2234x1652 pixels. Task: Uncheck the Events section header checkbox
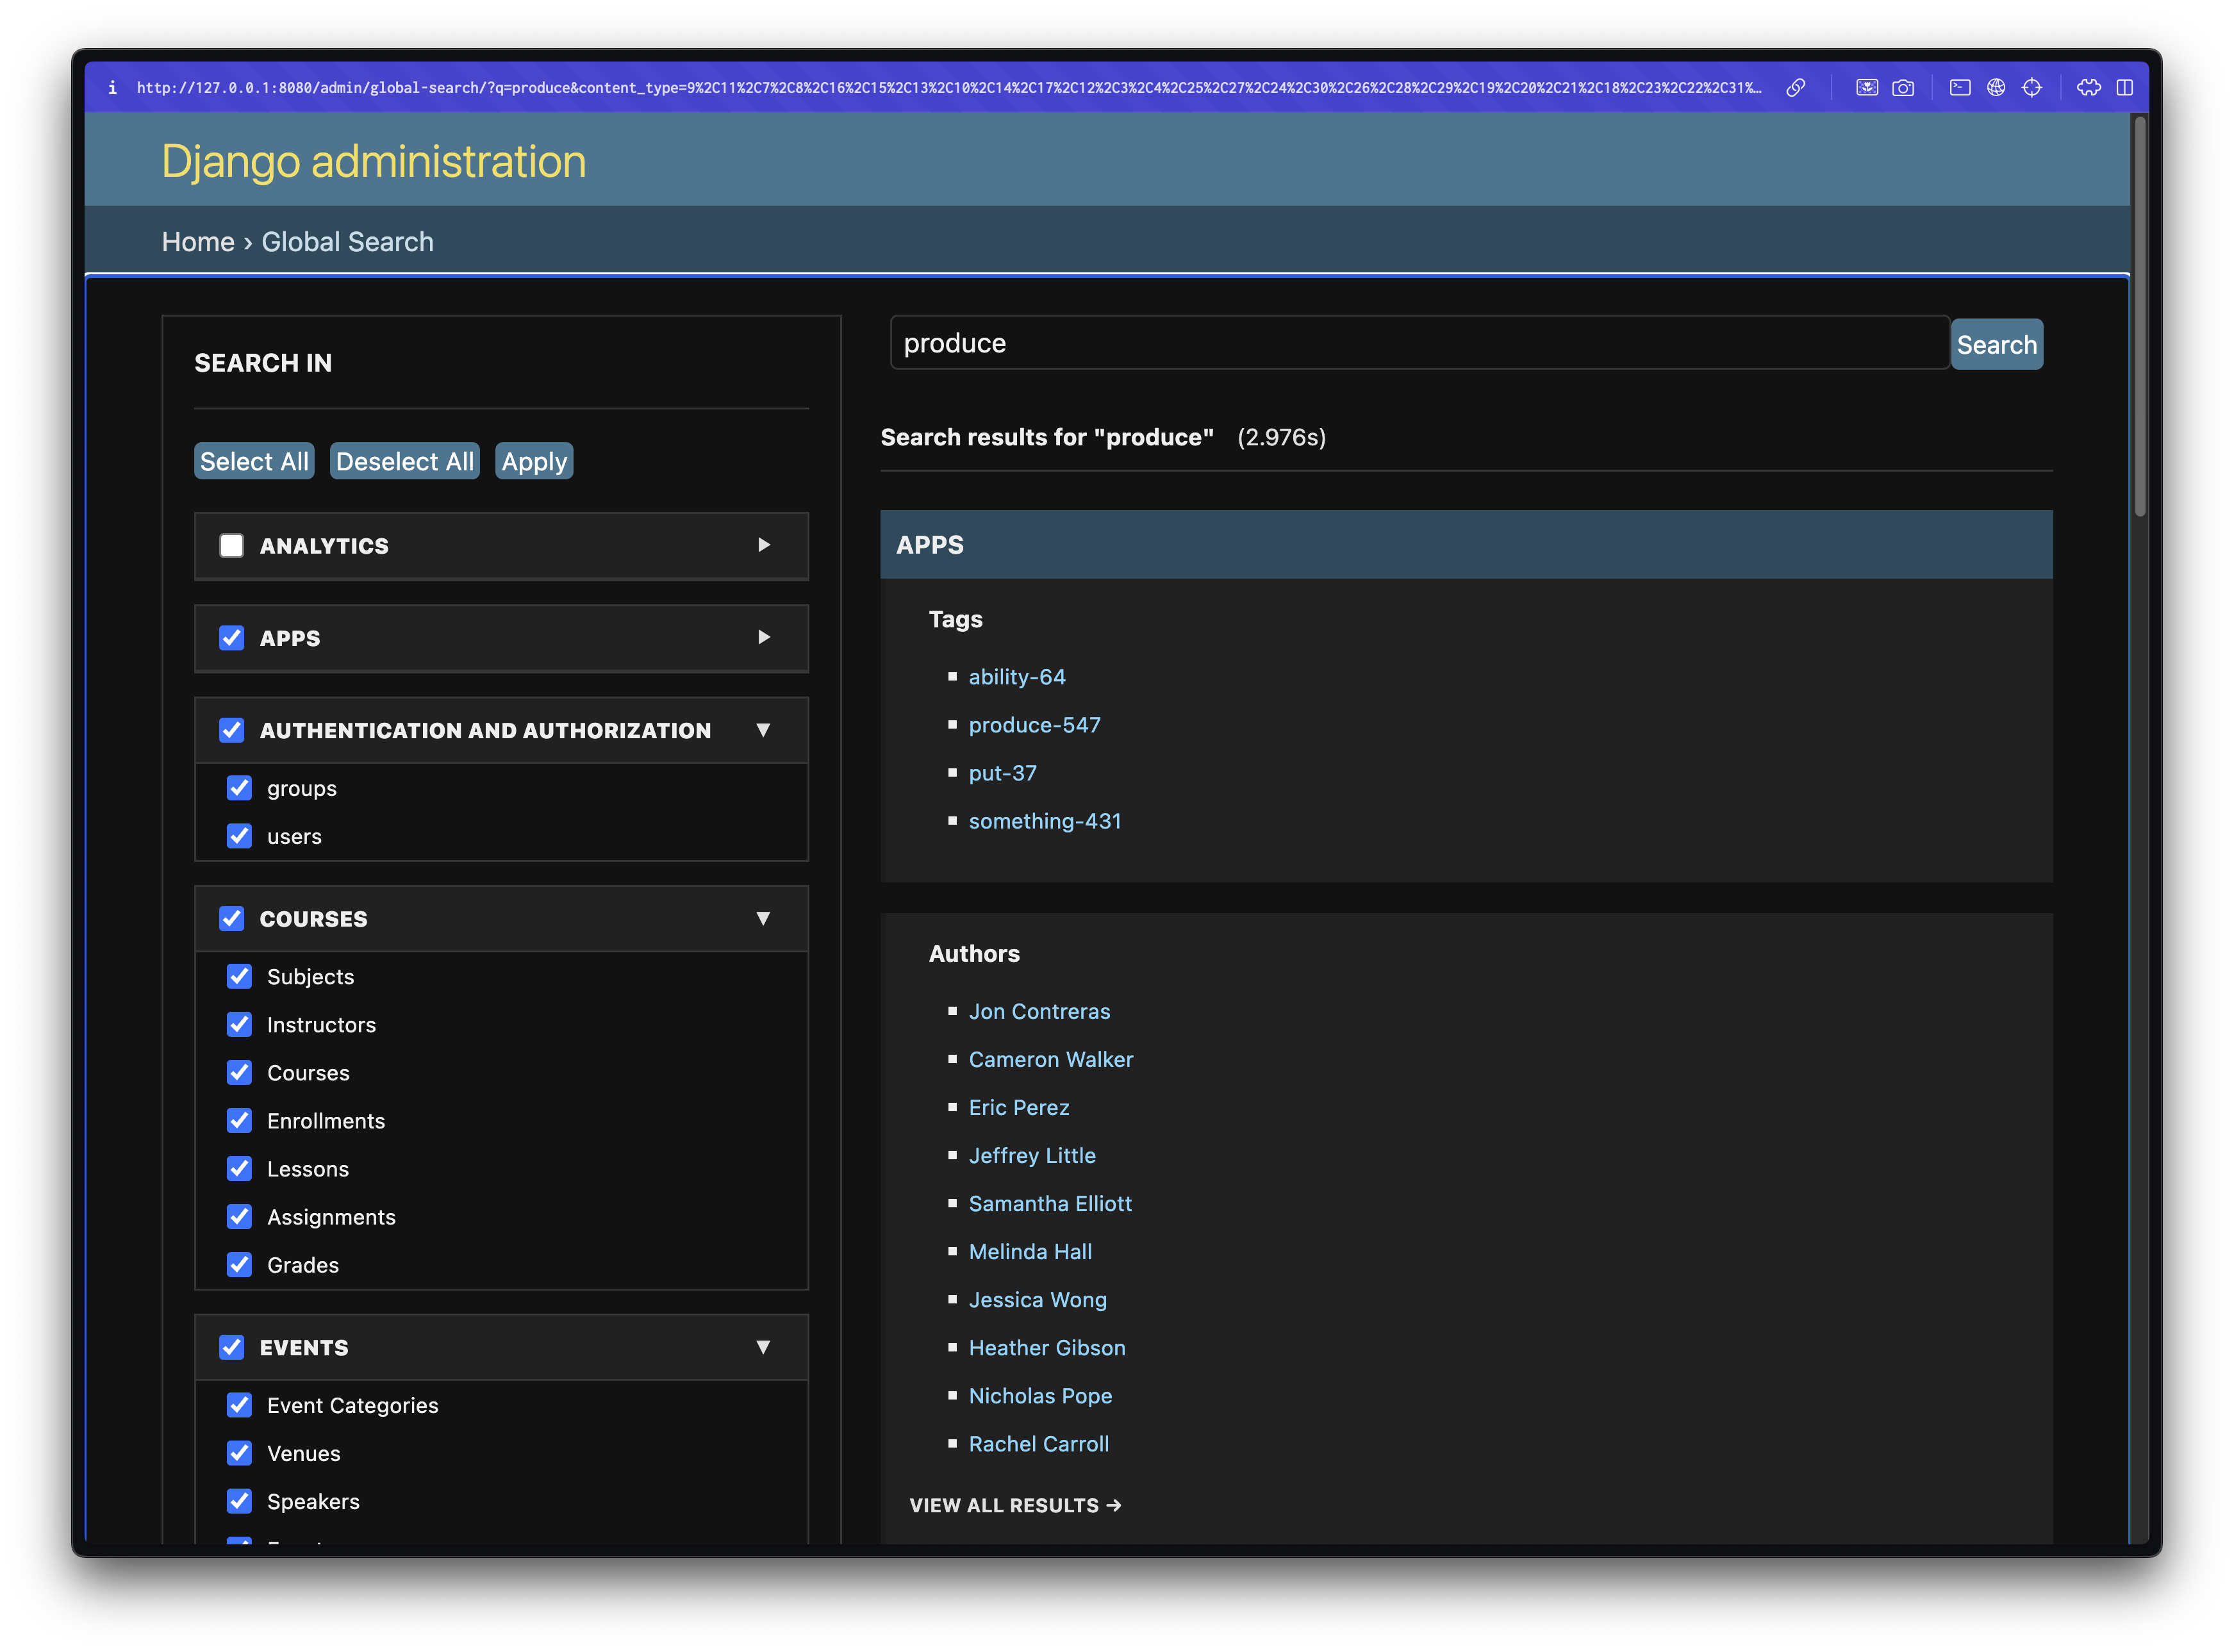[x=232, y=1347]
